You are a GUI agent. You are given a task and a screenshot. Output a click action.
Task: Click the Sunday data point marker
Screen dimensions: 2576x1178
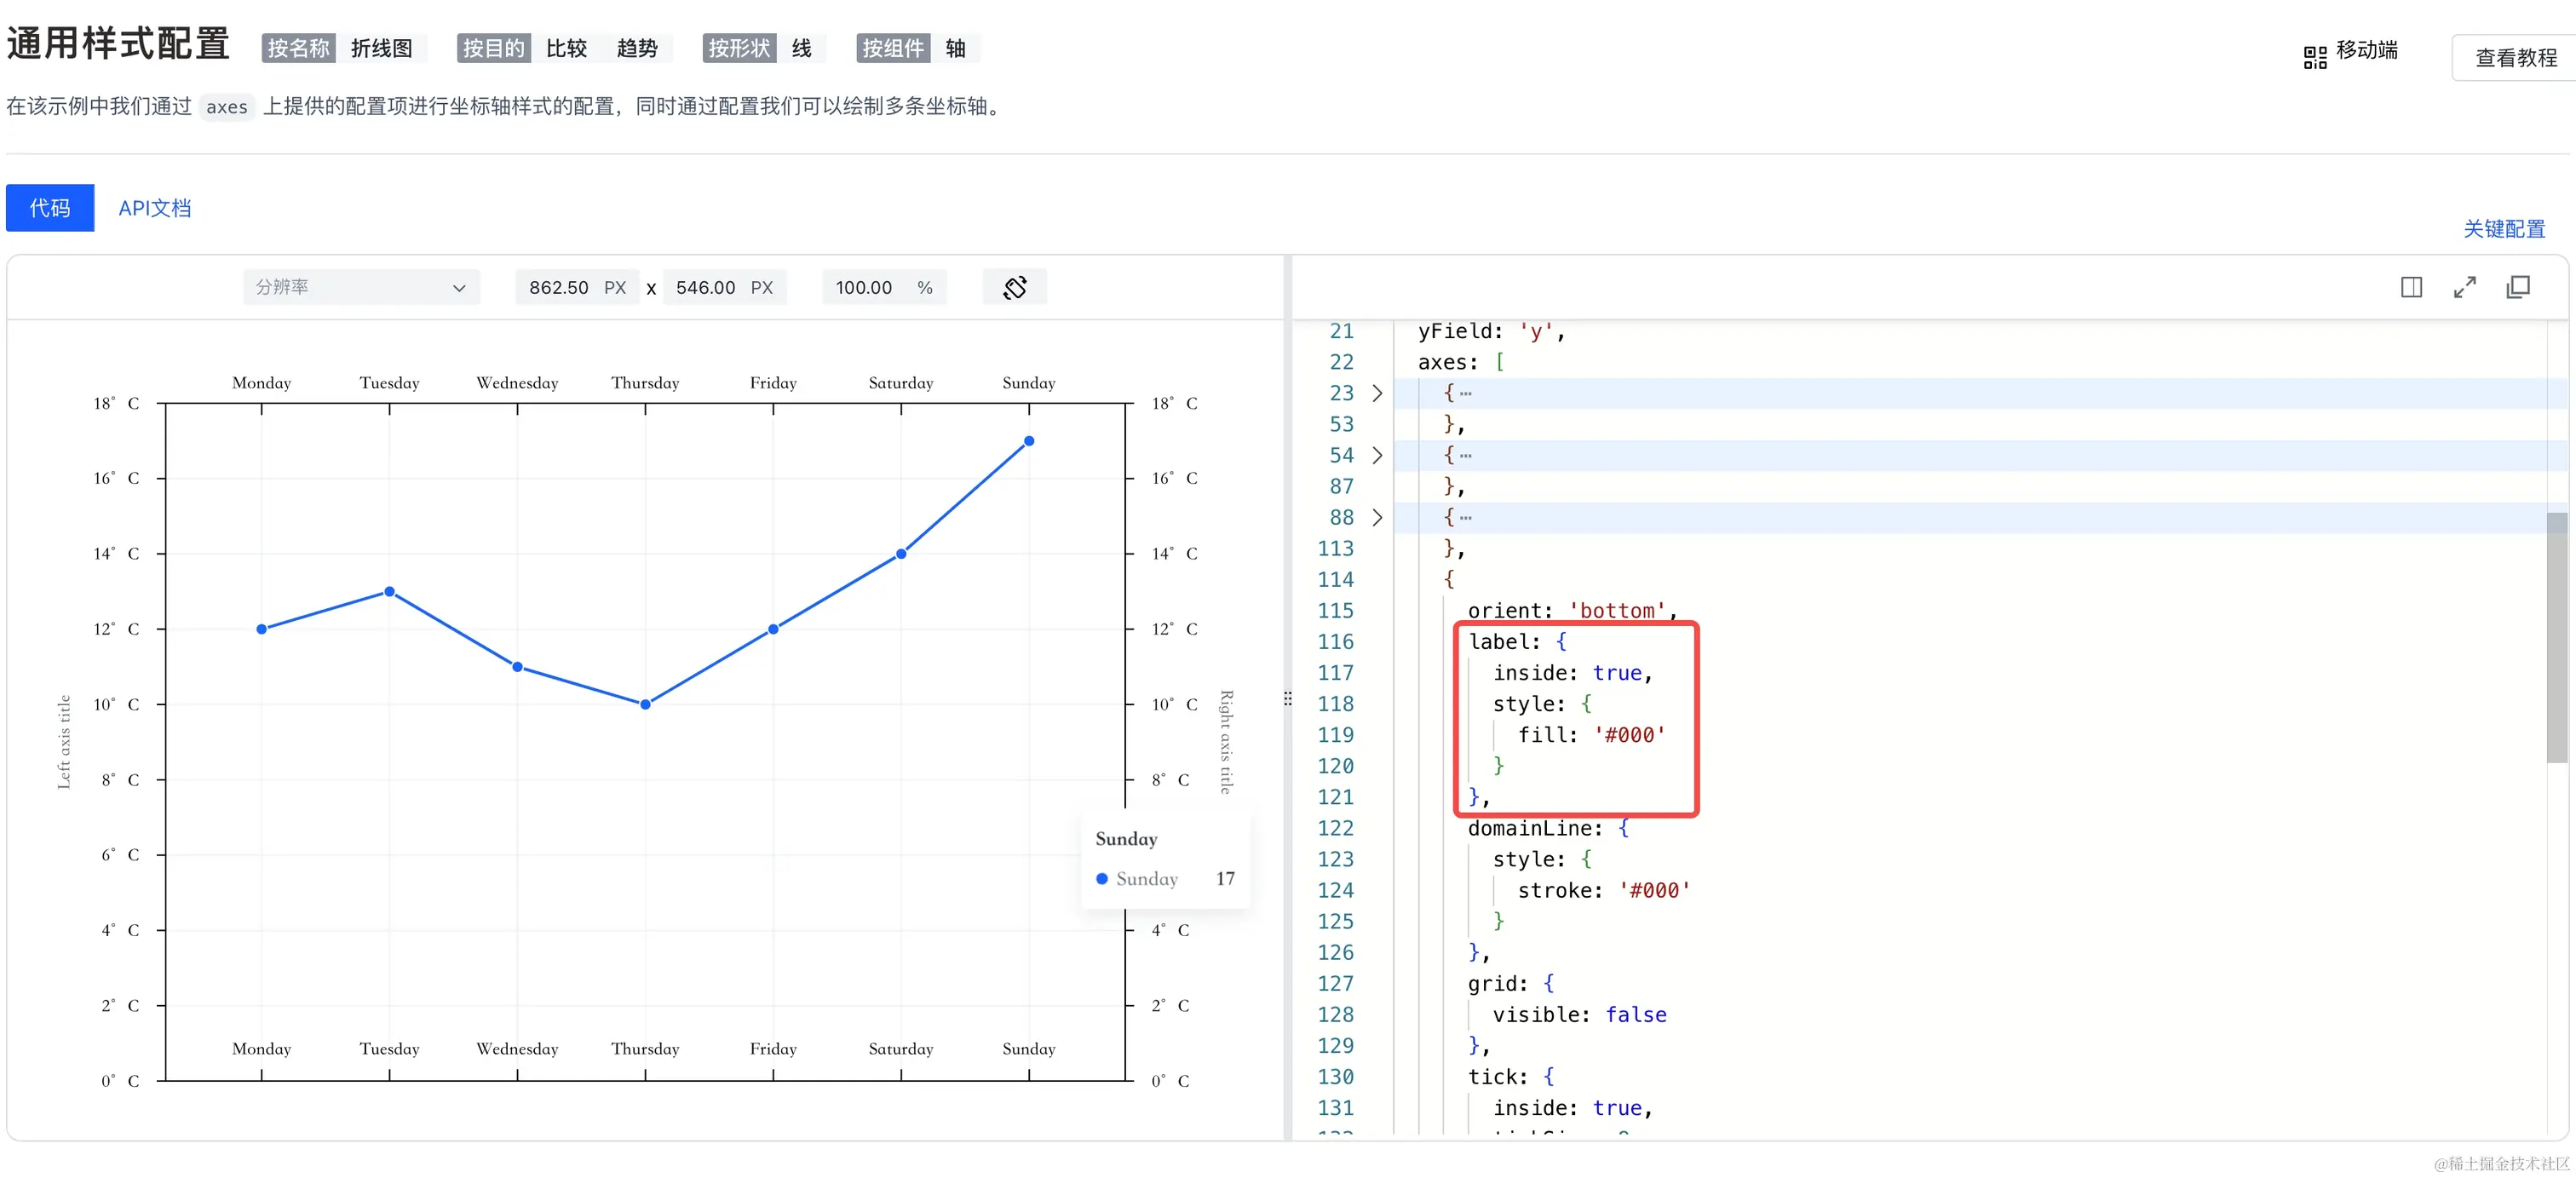tap(1029, 441)
